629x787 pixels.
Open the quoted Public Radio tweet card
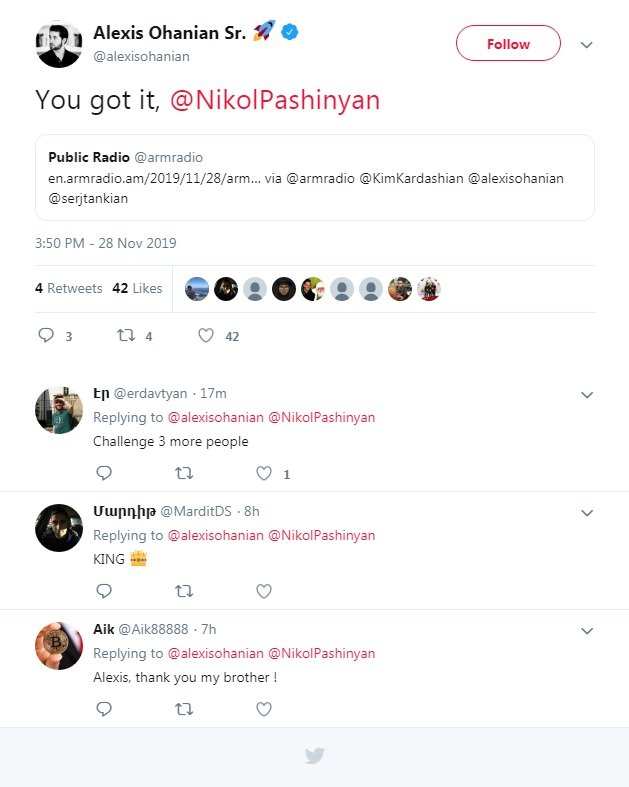(315, 177)
